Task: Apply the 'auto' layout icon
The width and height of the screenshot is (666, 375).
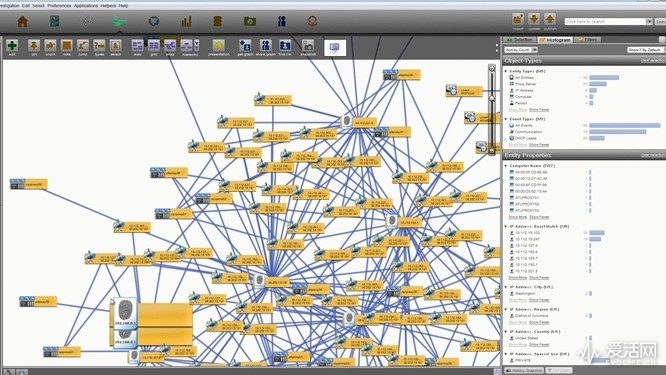Action: point(138,45)
